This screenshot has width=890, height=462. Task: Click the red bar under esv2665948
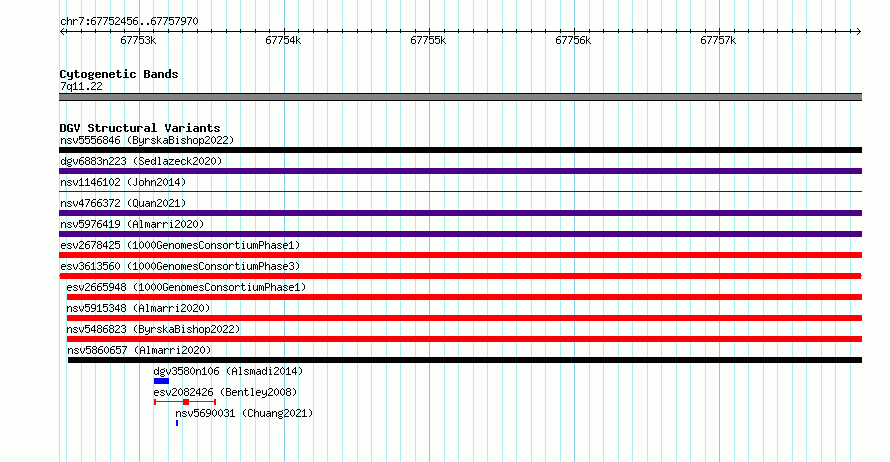(x=464, y=297)
